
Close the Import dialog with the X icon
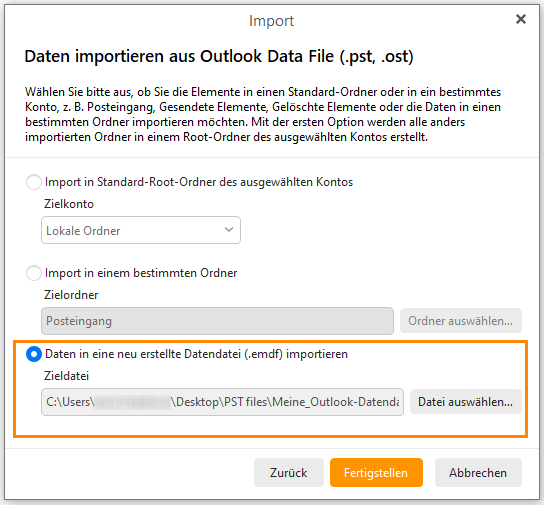(x=521, y=19)
